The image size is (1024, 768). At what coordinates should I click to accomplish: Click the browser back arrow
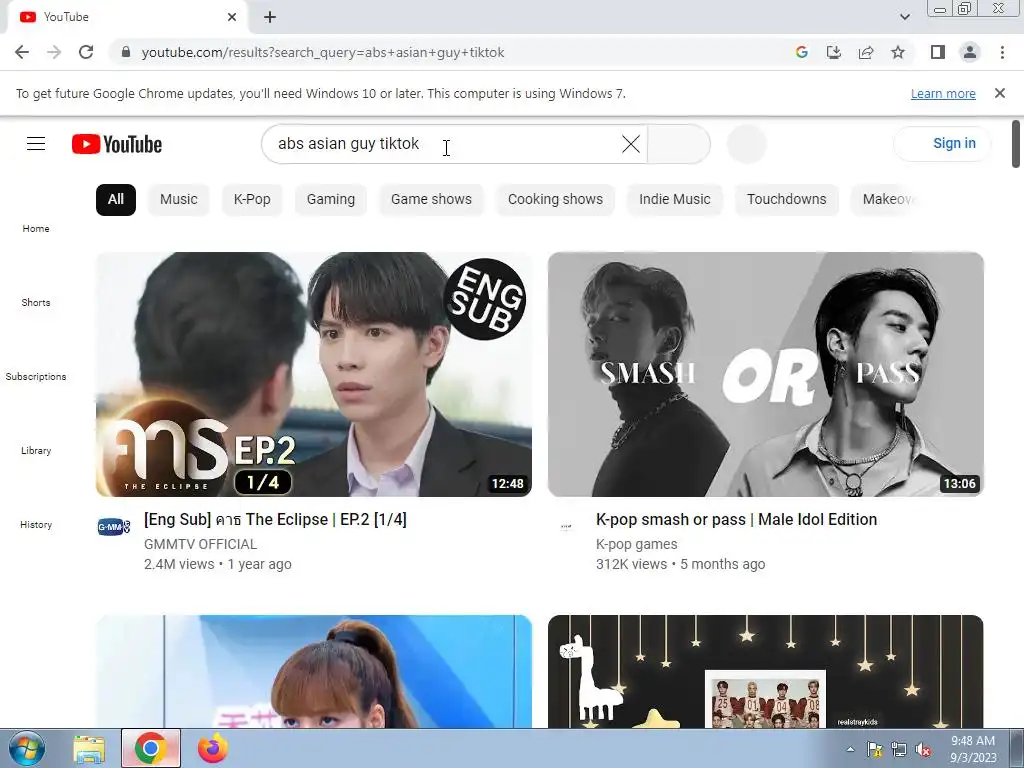click(22, 52)
